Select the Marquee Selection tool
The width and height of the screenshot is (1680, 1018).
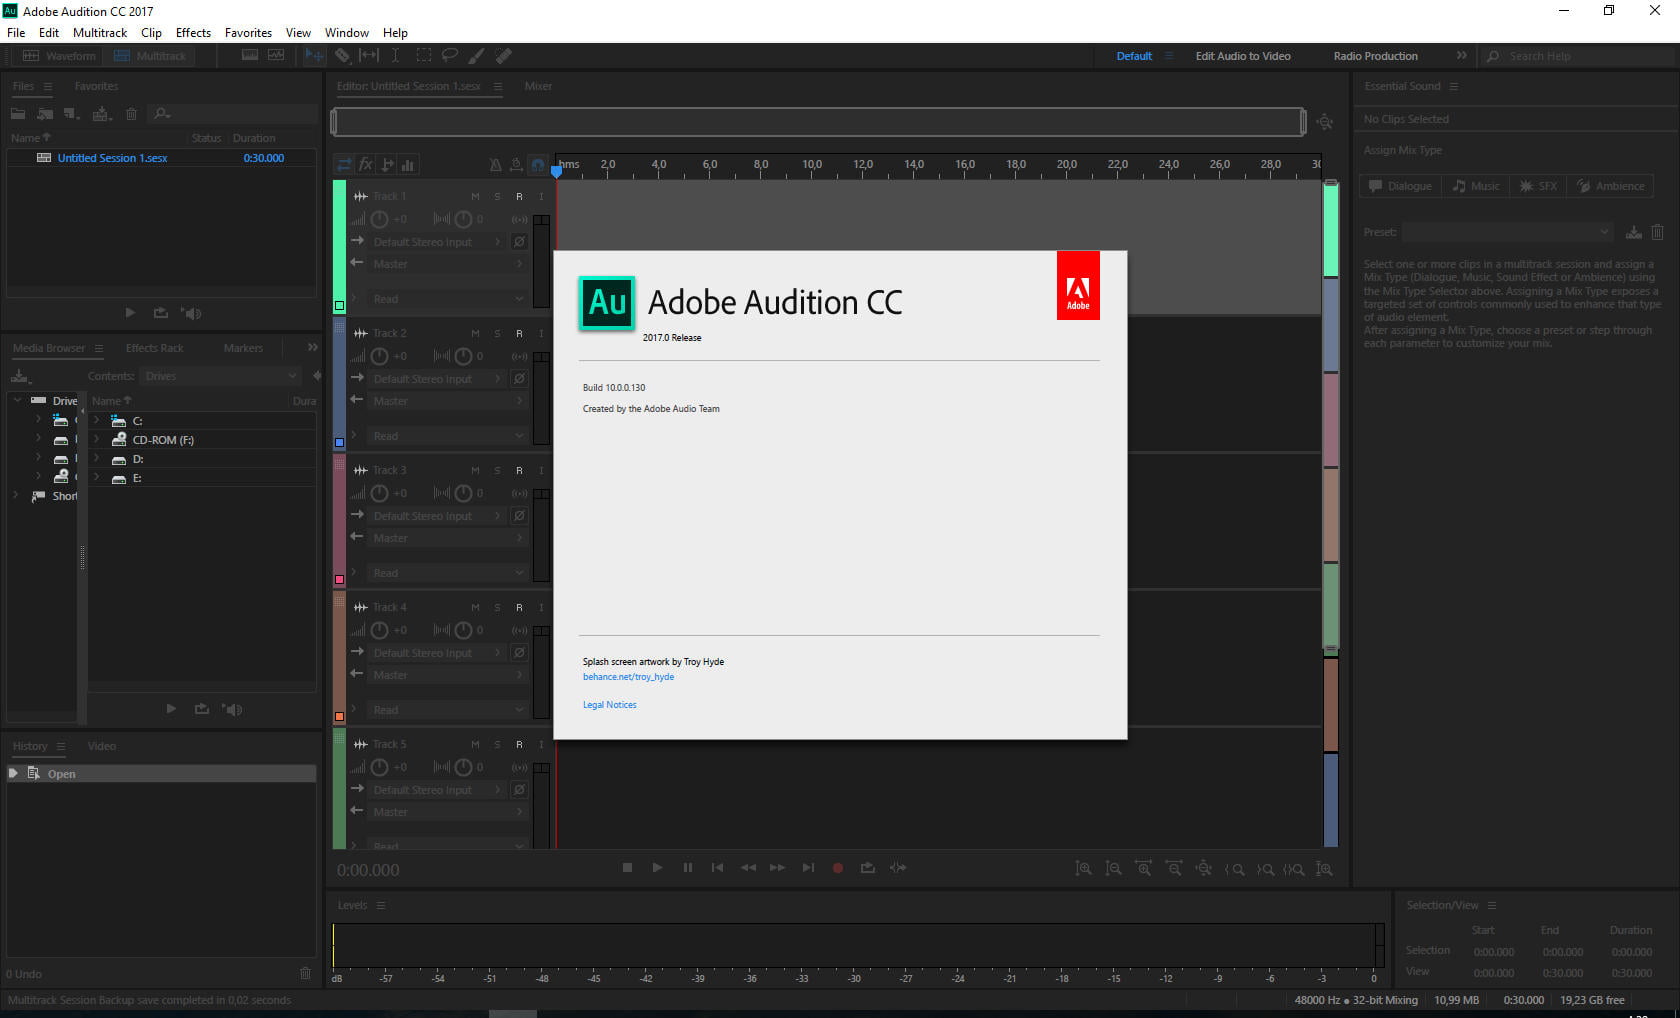pyautogui.click(x=424, y=56)
